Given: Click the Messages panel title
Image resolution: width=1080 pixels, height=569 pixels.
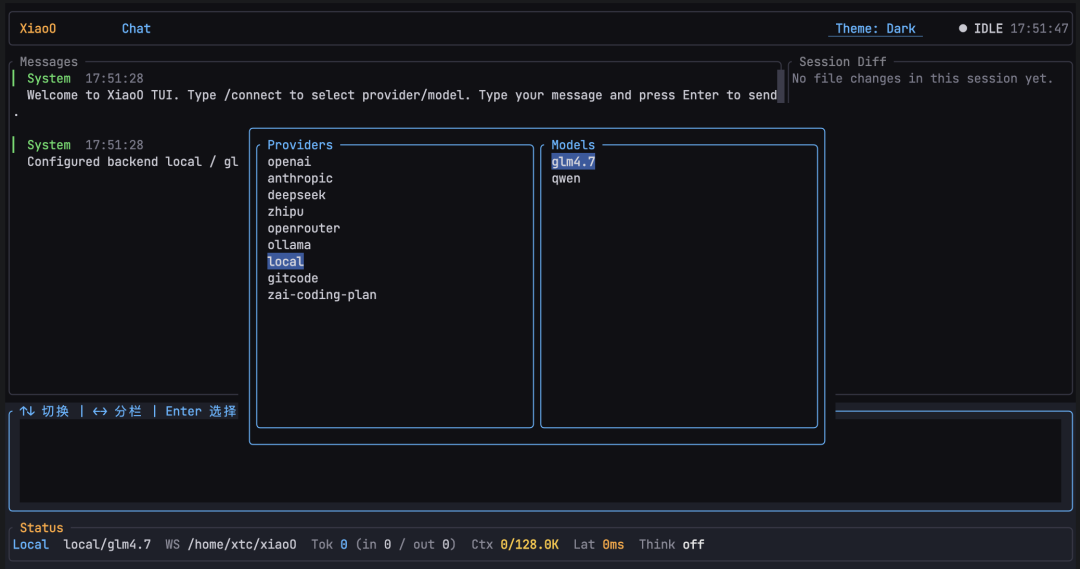Looking at the screenshot, I should click(x=48, y=61).
